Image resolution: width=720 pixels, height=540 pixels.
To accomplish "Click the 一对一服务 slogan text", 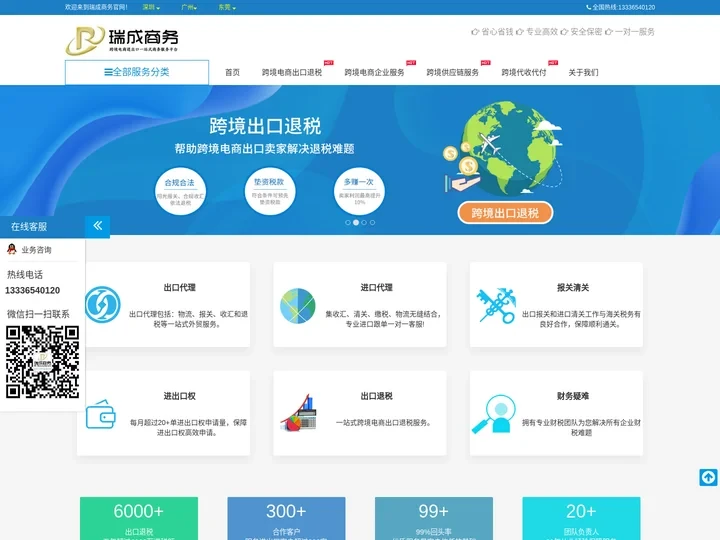I will (635, 32).
